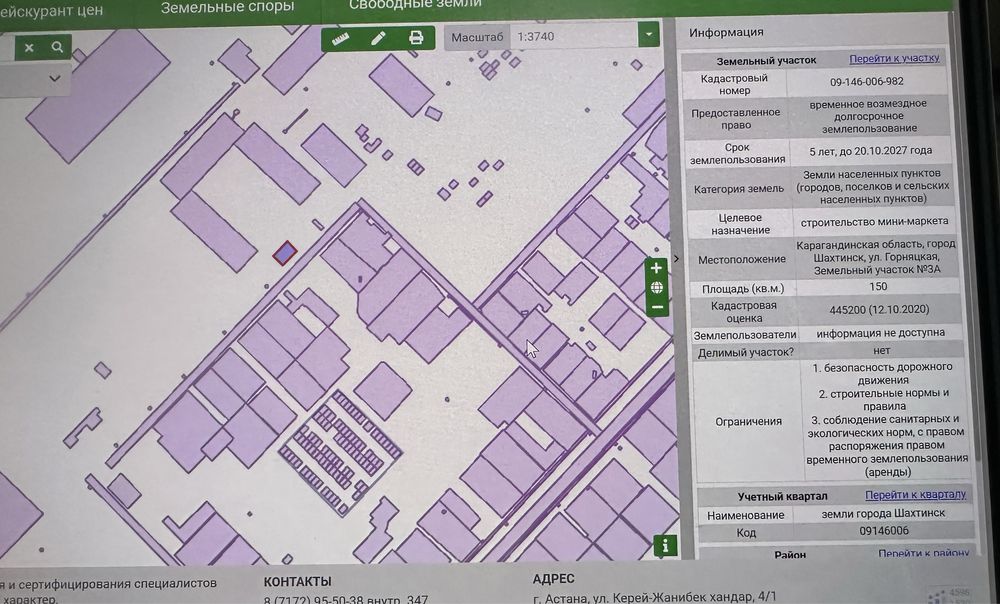Screen dimensions: 1000x604
Task: Collapse the information panel arrow
Action: [677, 258]
